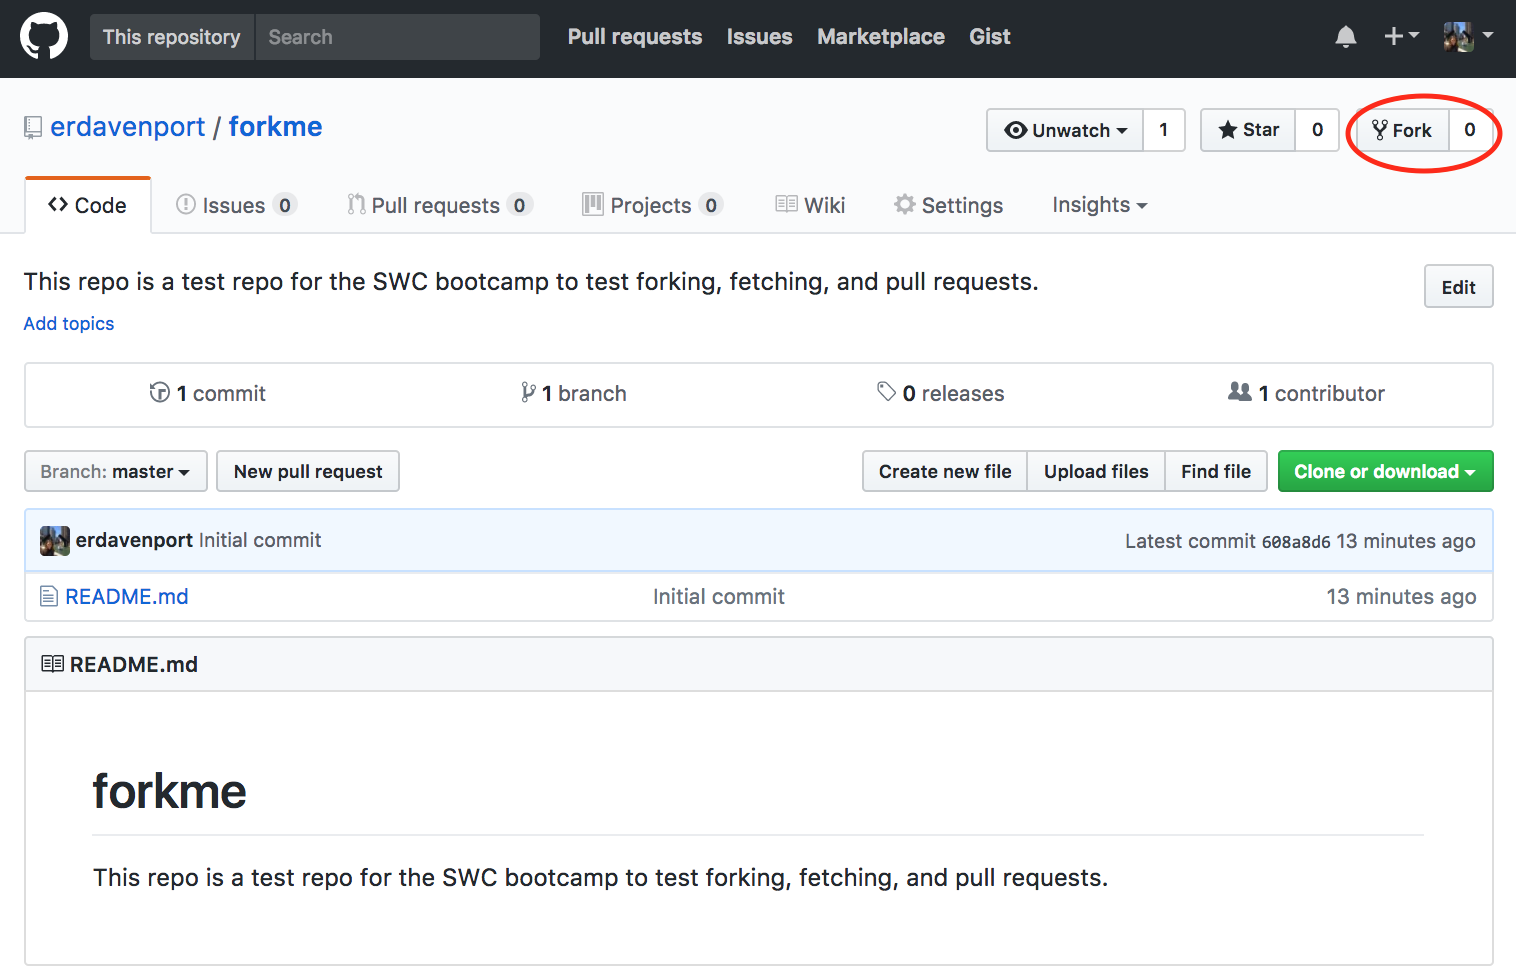Open Clone or download dropdown

[1385, 471]
